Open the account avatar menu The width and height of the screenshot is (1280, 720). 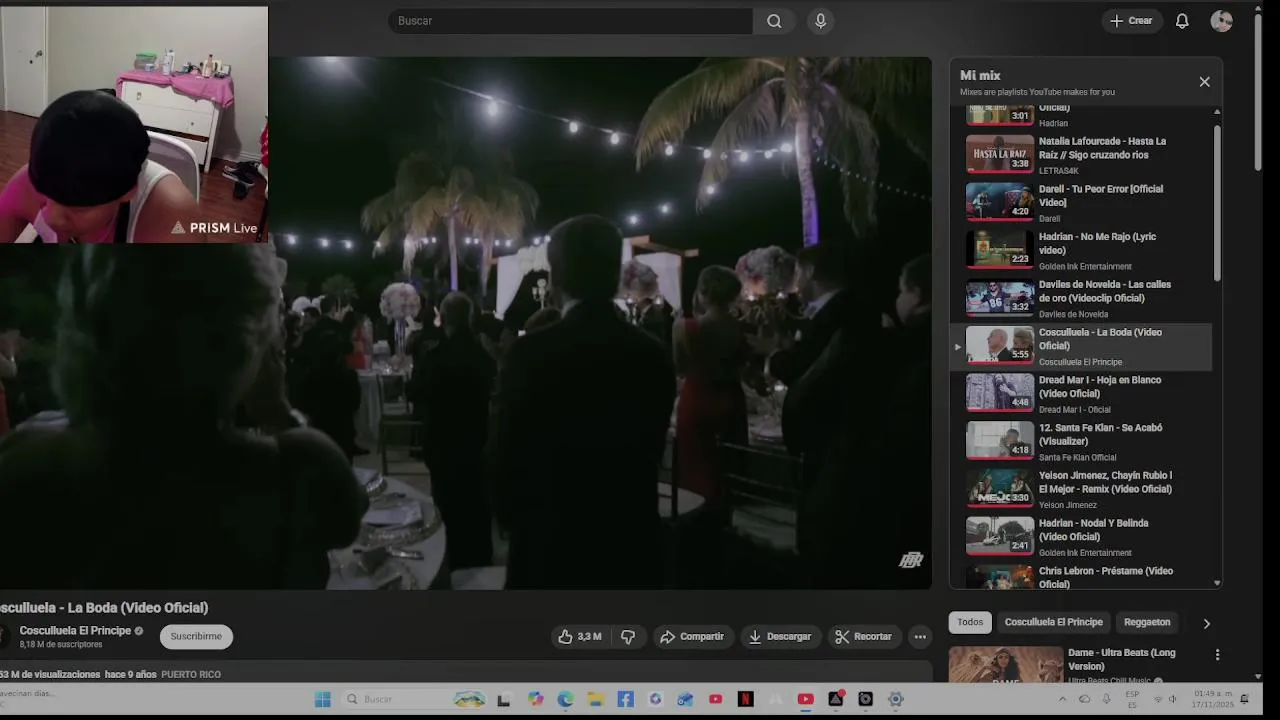point(1221,21)
